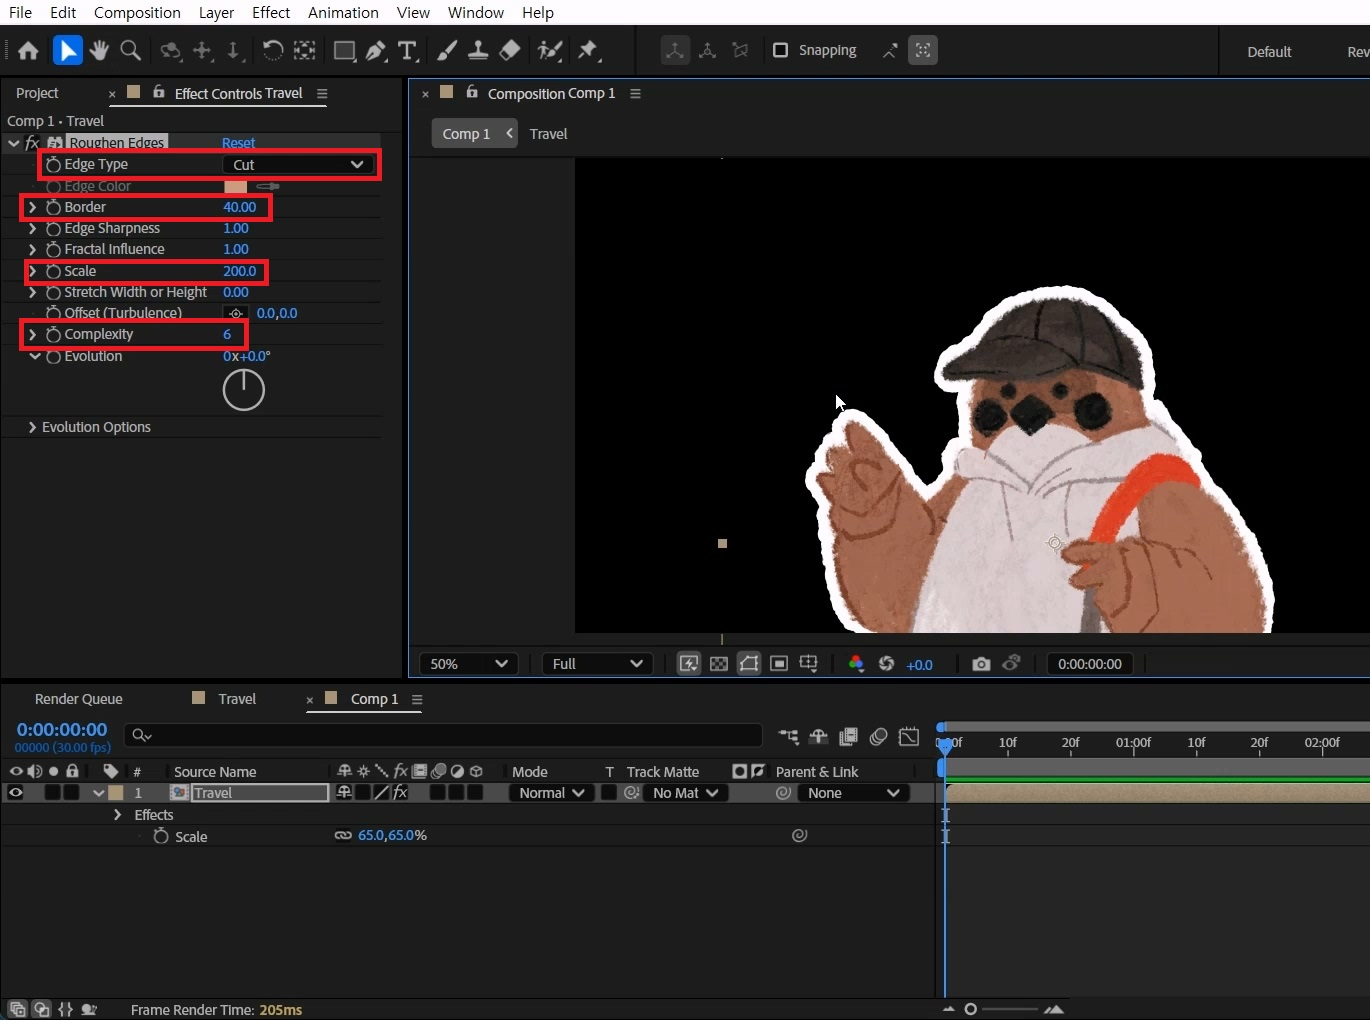Click the Scale value 200.0

pyautogui.click(x=240, y=271)
